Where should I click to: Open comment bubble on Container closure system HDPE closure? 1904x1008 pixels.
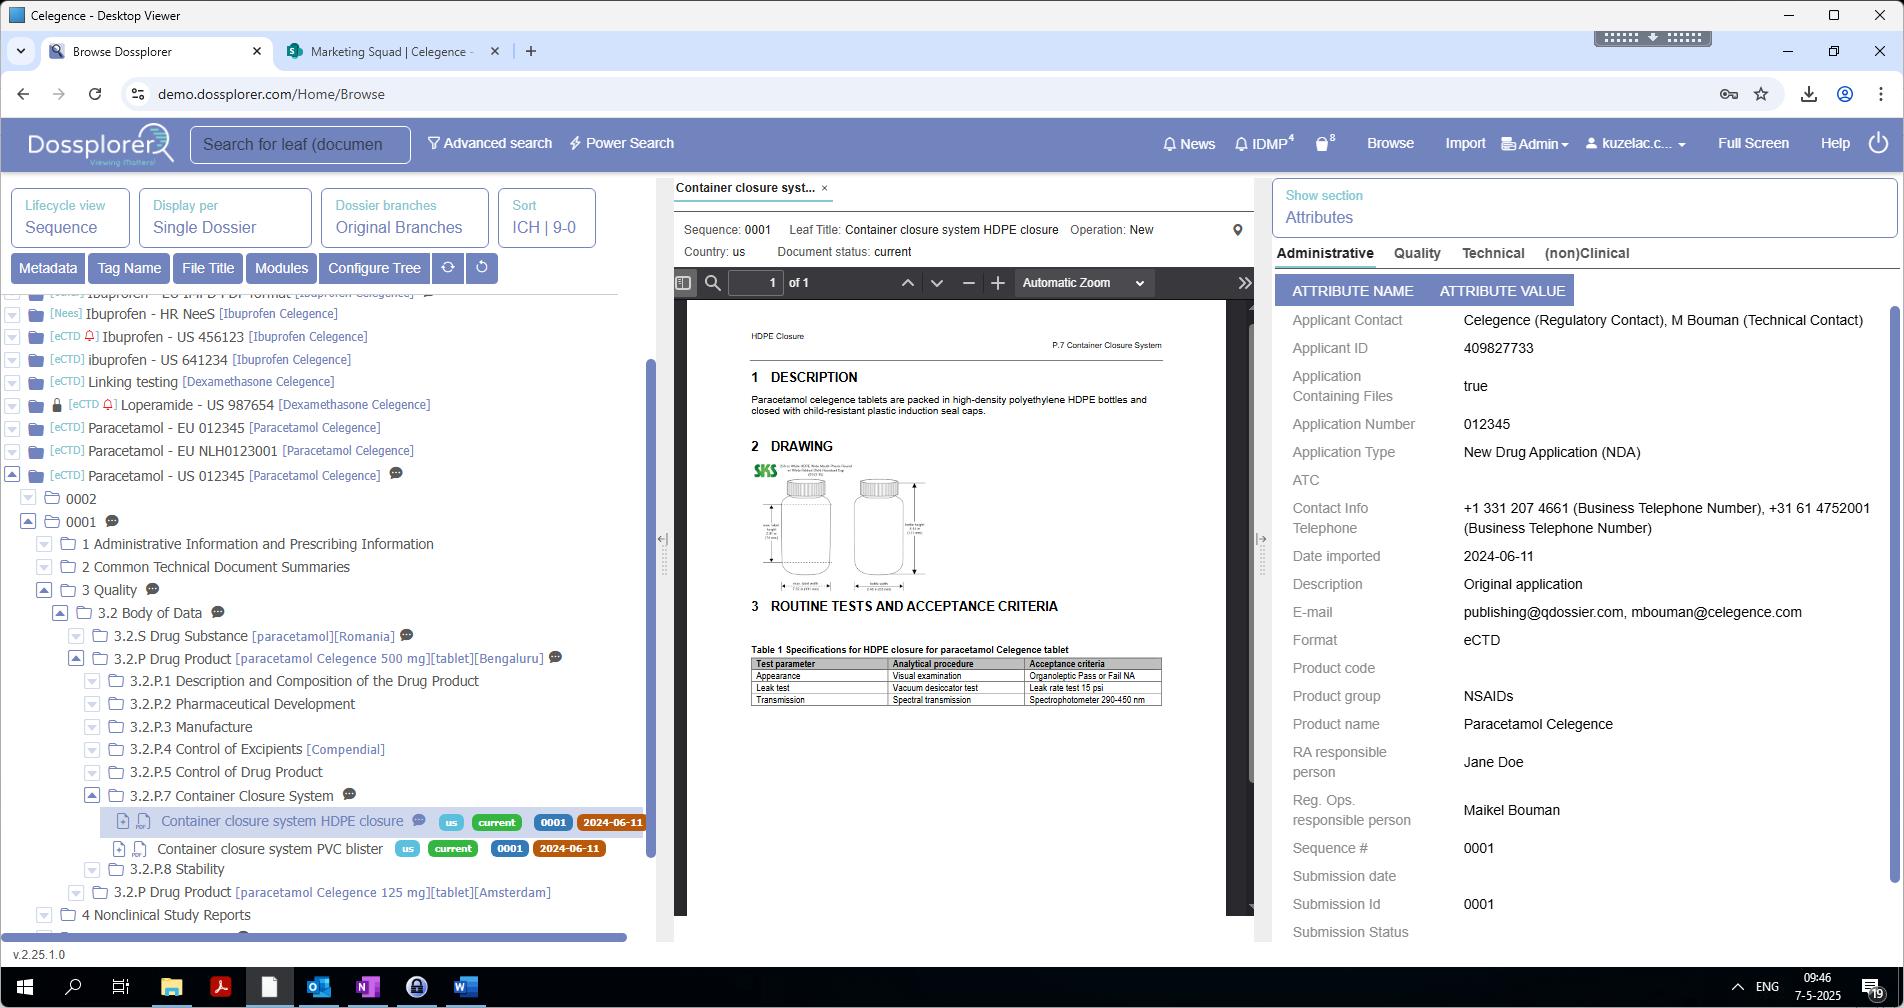tap(420, 821)
